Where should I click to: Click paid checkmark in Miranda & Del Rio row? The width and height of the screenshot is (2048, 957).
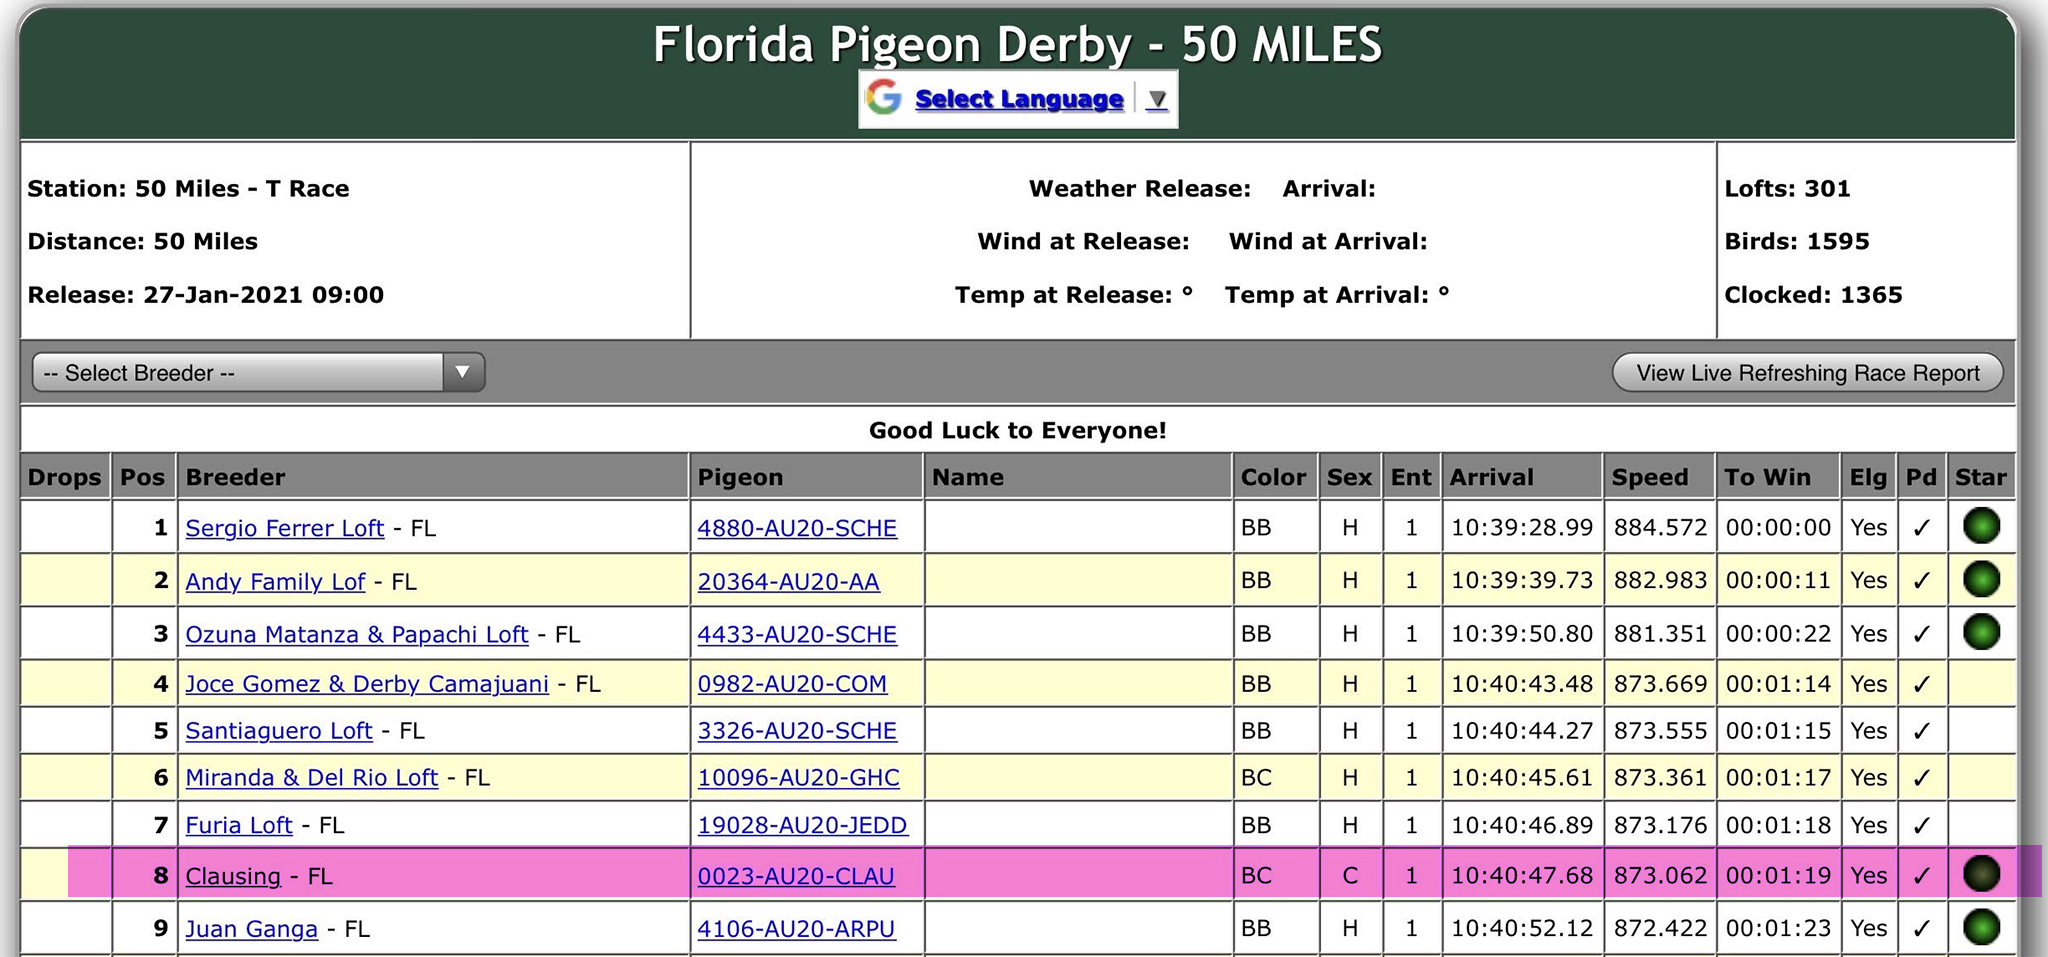[1921, 778]
